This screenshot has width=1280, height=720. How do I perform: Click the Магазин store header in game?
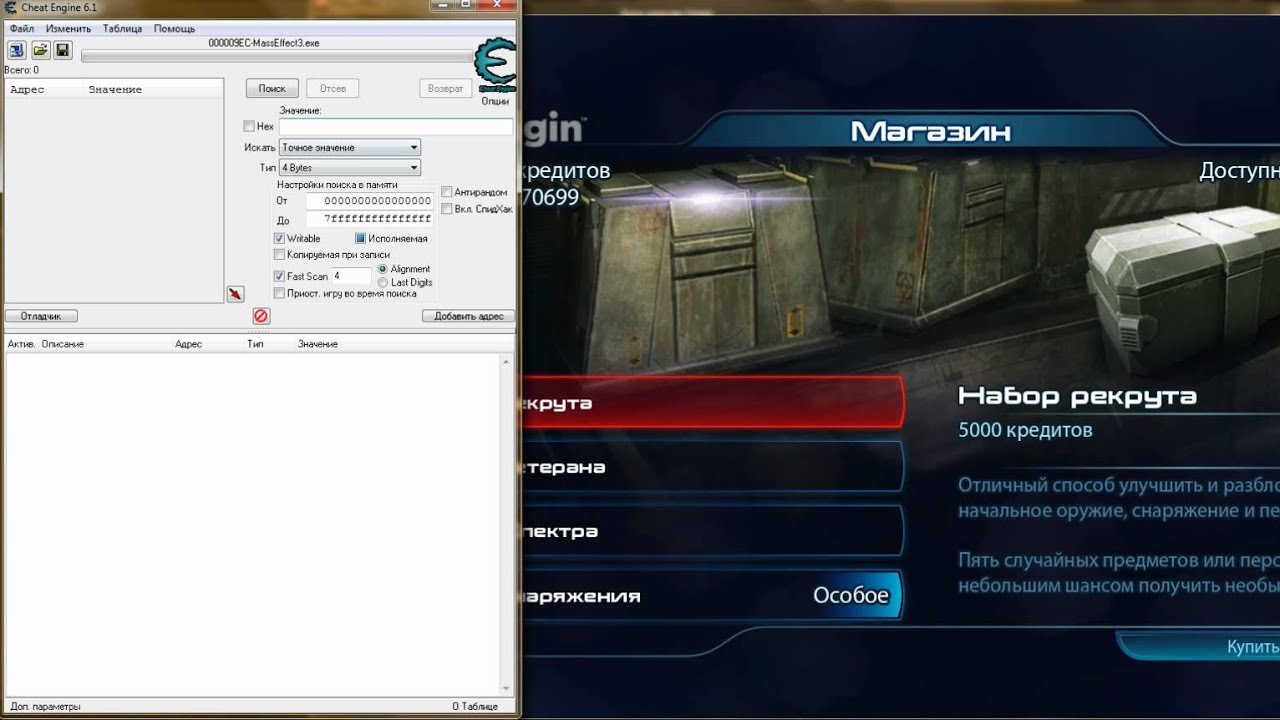pyautogui.click(x=931, y=131)
